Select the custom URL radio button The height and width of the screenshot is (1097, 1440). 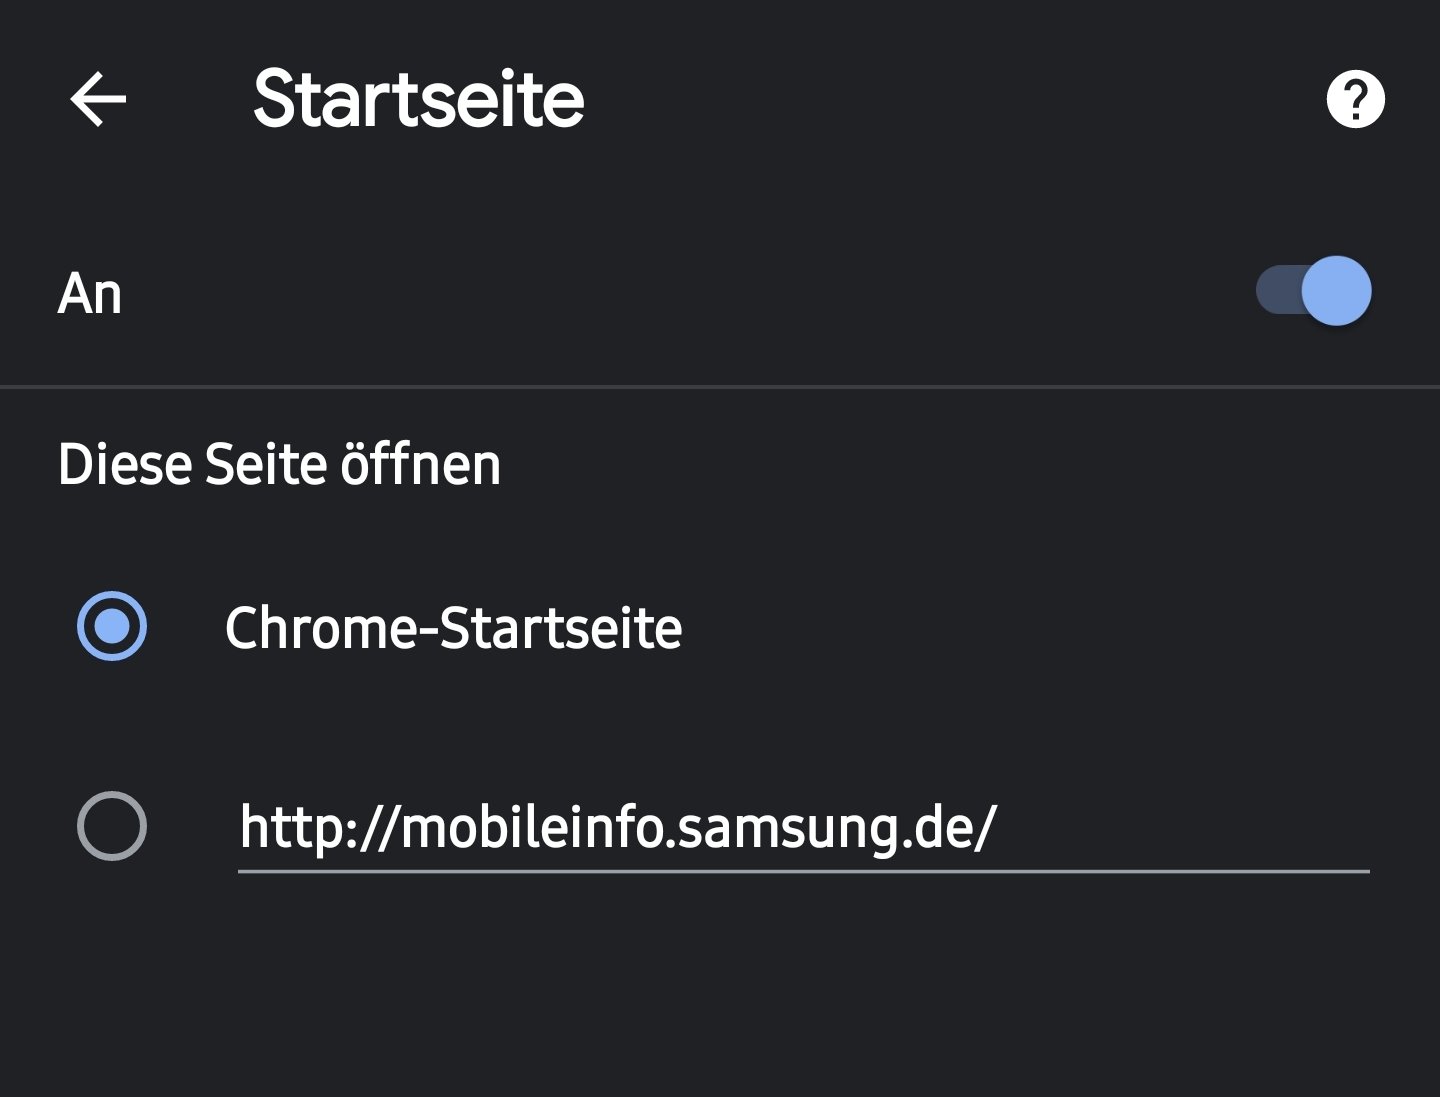[x=112, y=826]
